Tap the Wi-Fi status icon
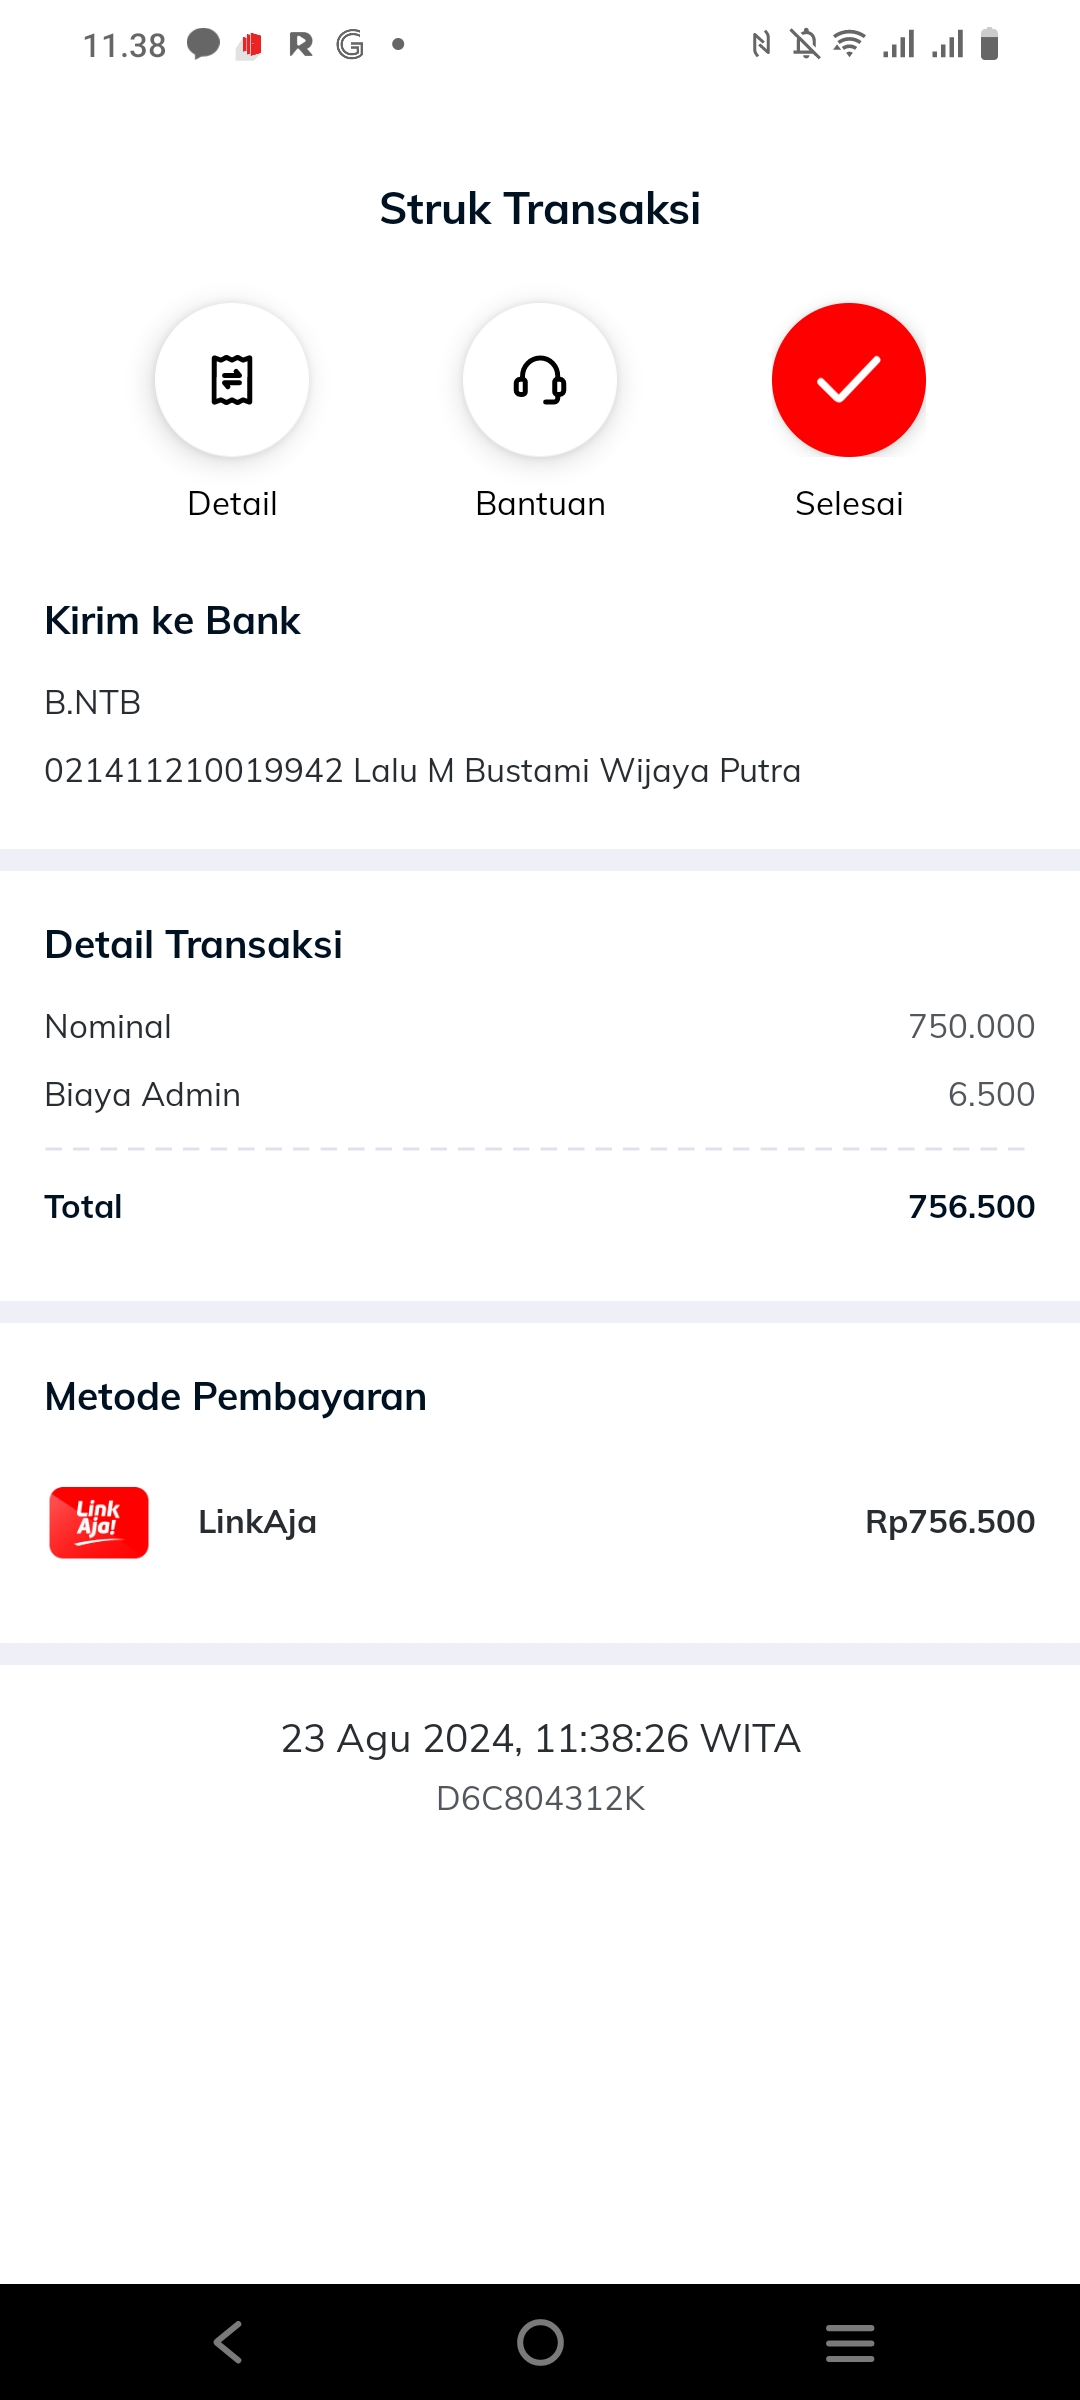Screen dimensions: 1080x2400 (849, 44)
